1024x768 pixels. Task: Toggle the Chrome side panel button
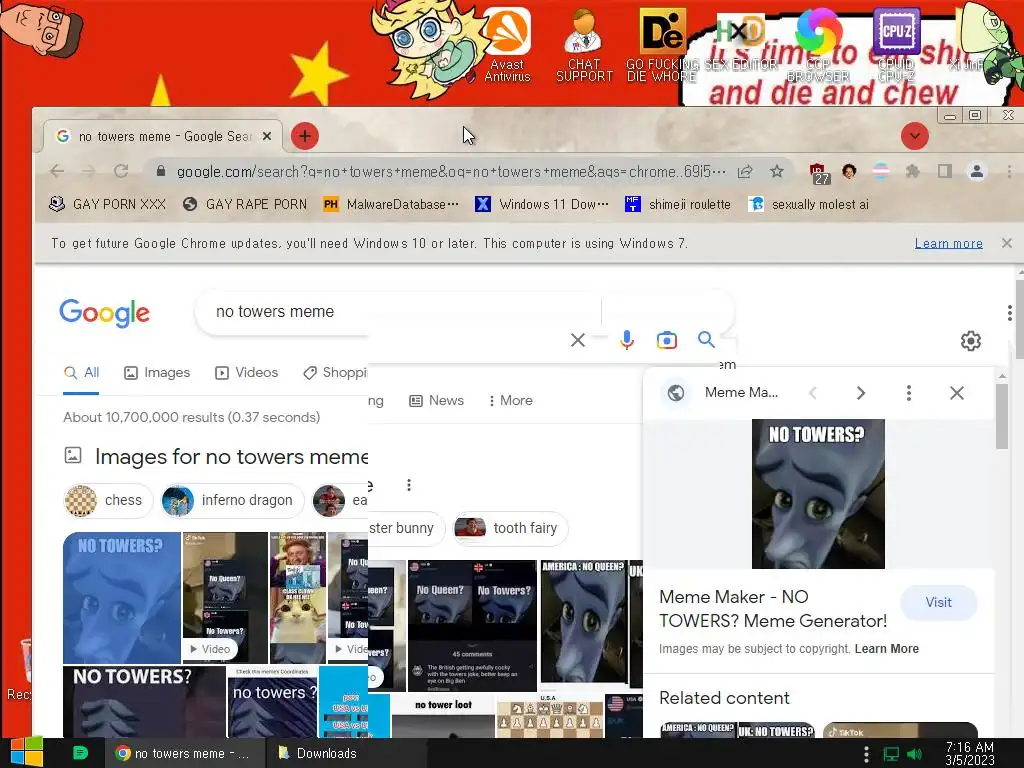[x=944, y=171]
